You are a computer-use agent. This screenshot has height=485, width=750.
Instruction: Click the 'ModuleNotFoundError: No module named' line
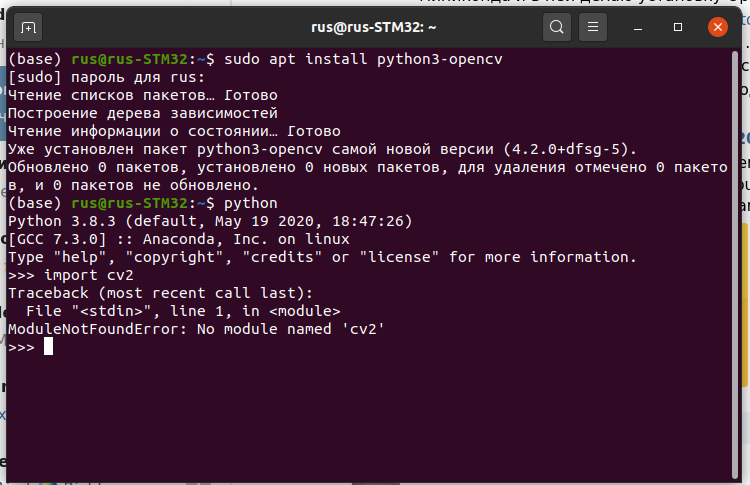tap(196, 329)
